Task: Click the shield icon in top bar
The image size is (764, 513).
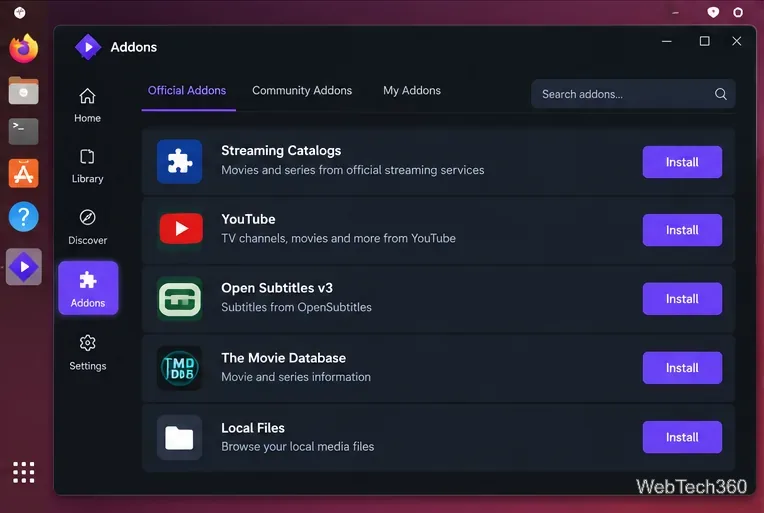Action: click(713, 12)
